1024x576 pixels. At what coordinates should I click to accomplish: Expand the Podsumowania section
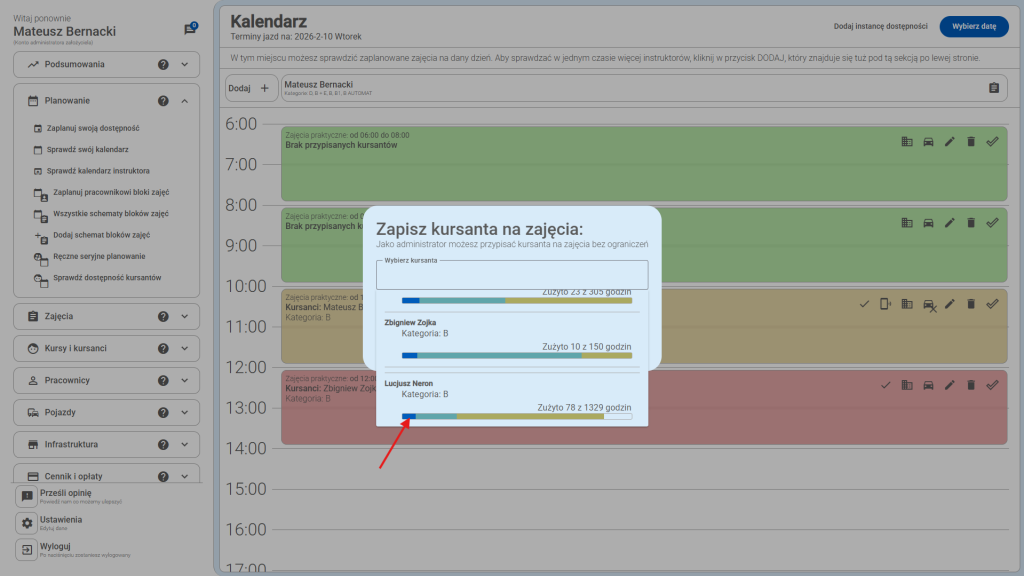coord(183,64)
